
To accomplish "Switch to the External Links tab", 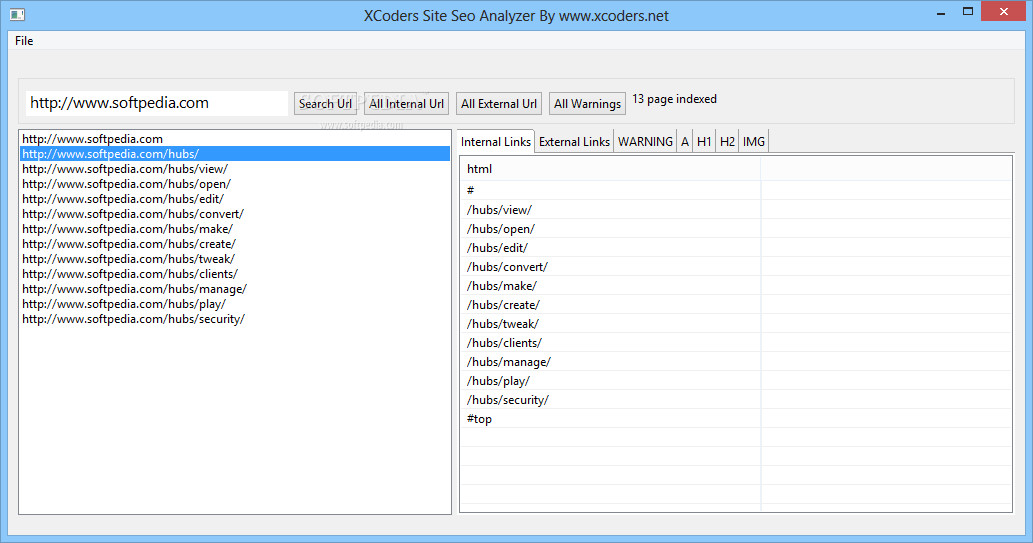I will pos(574,142).
